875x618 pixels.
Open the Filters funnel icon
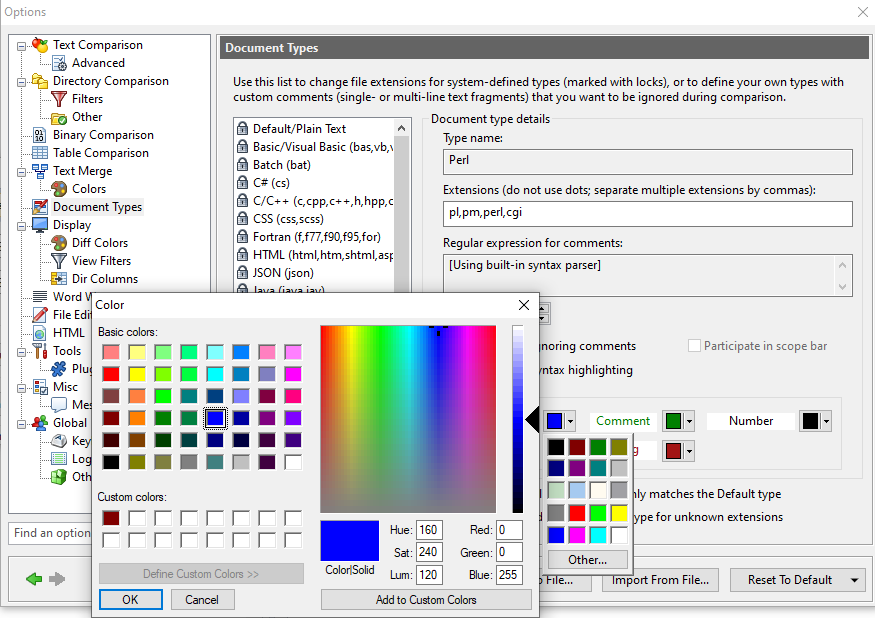click(59, 99)
